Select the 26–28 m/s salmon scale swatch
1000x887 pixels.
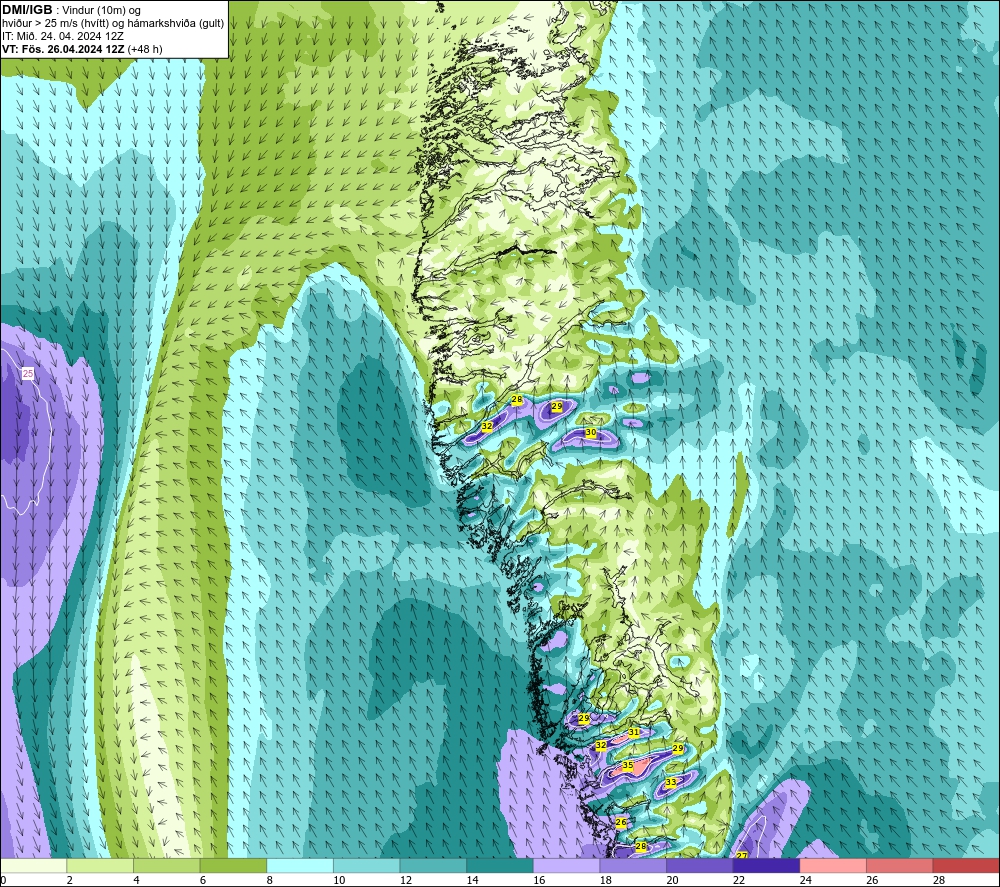pyautogui.click(x=899, y=865)
